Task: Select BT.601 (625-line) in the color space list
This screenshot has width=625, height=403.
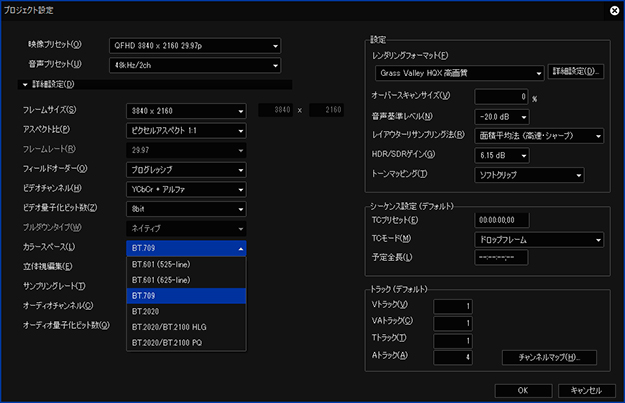Action: pos(186,280)
